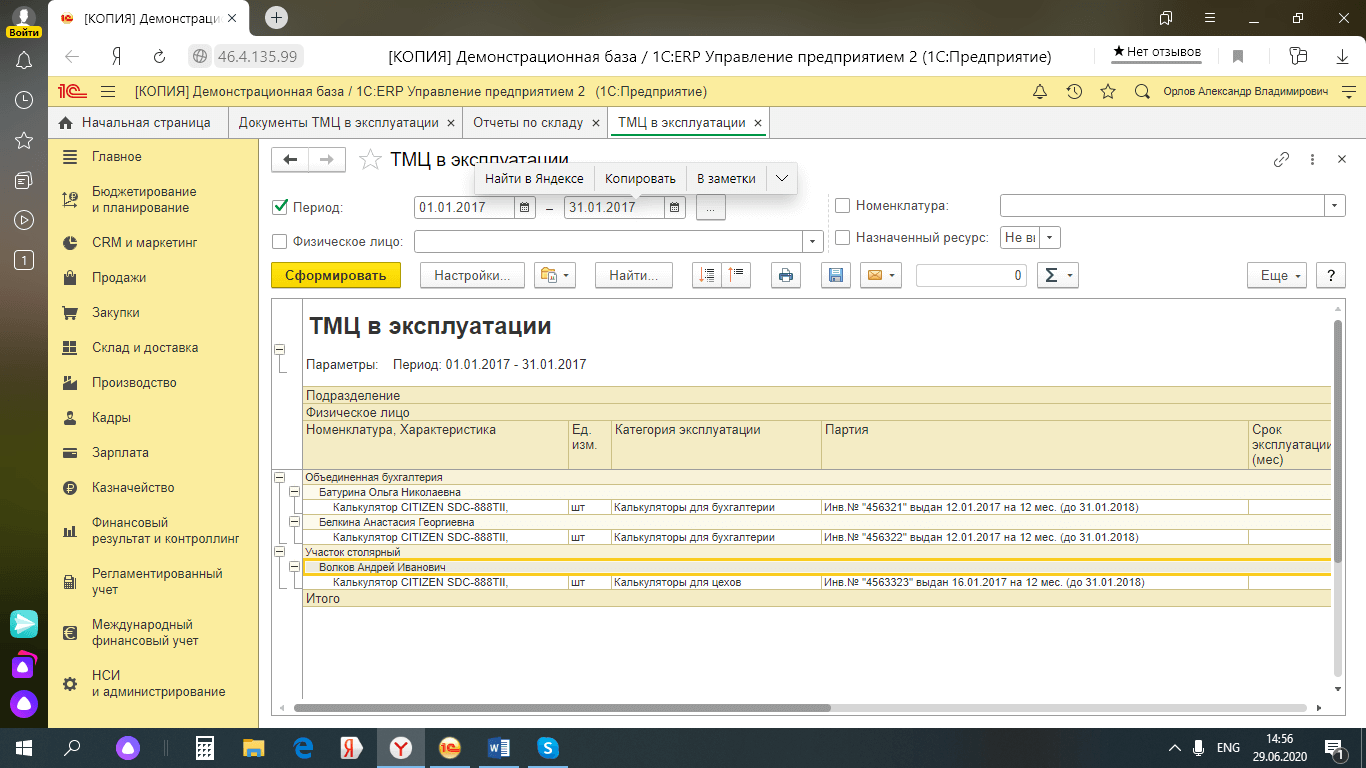Open history clock icon in 1C header
The height and width of the screenshot is (768, 1366).
point(1074,91)
